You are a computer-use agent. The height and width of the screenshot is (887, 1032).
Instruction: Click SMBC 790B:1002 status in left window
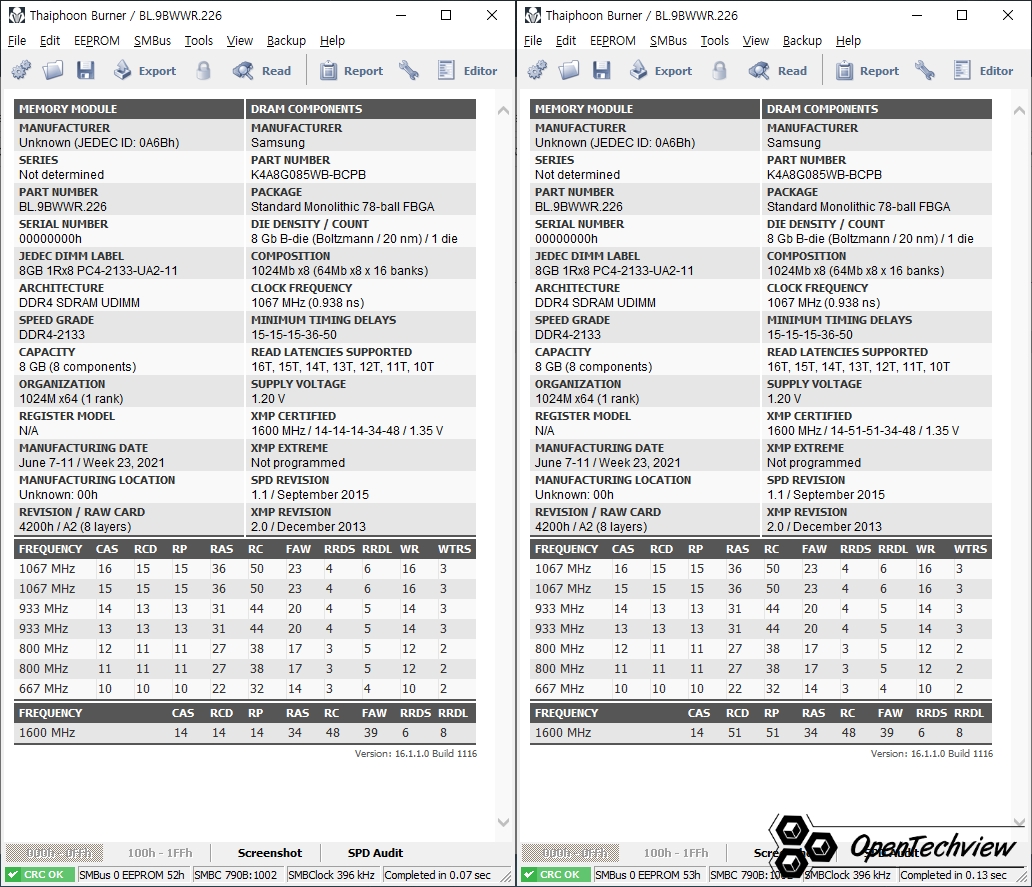point(236,874)
